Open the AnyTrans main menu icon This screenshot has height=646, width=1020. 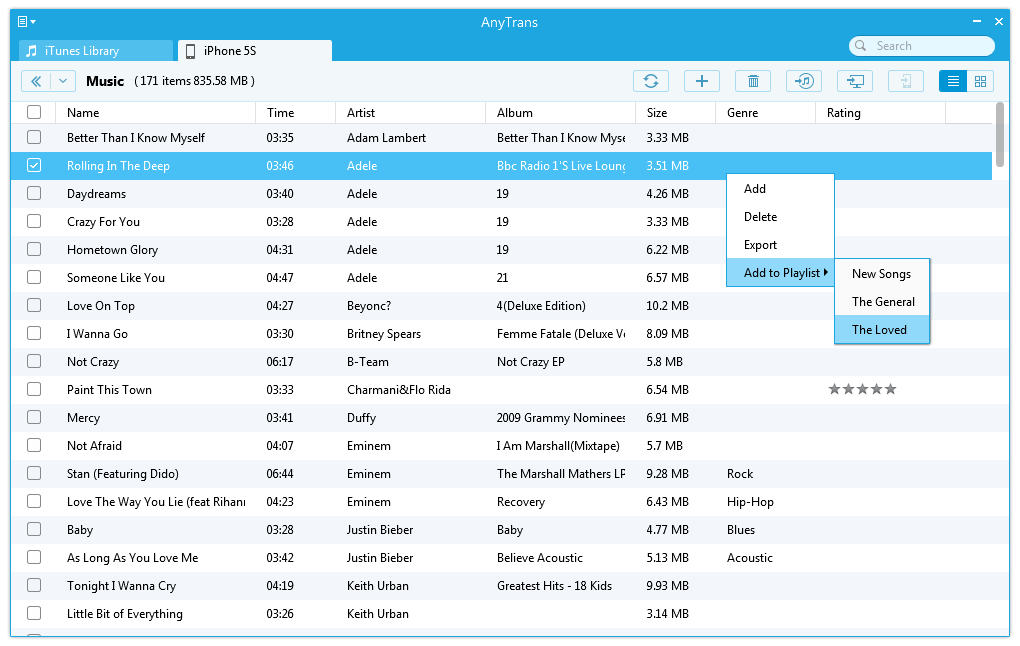coord(26,22)
